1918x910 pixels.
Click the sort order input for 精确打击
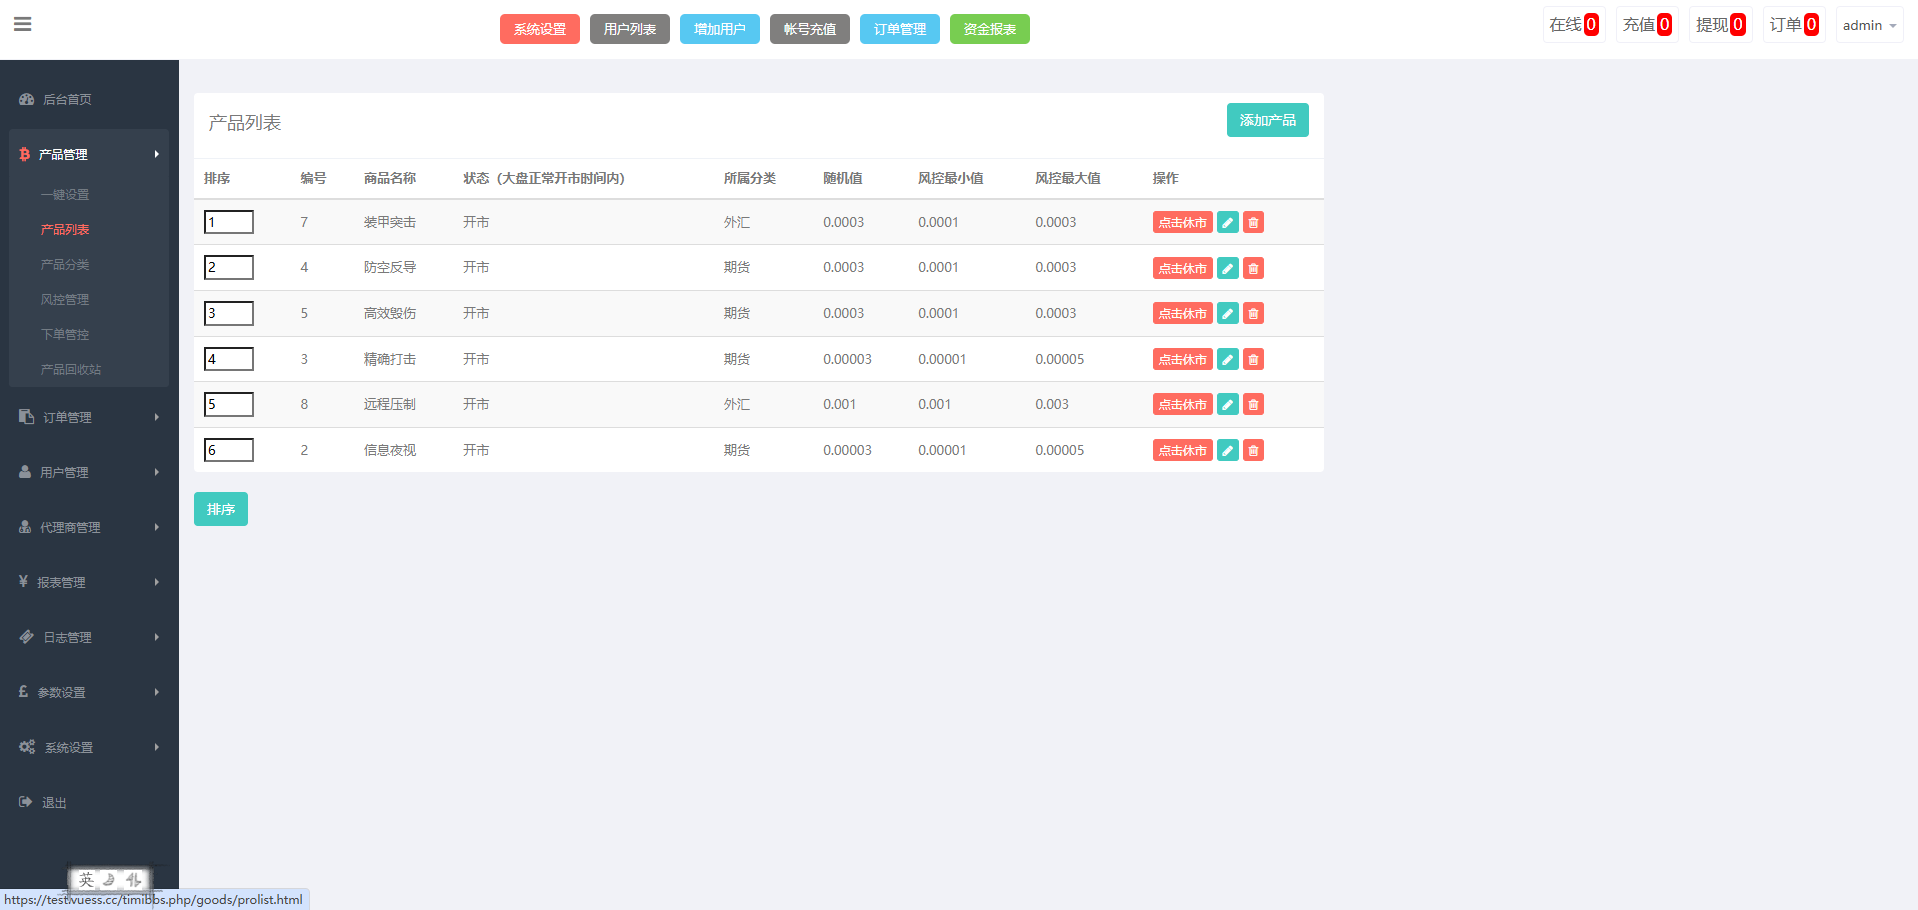[x=229, y=359]
